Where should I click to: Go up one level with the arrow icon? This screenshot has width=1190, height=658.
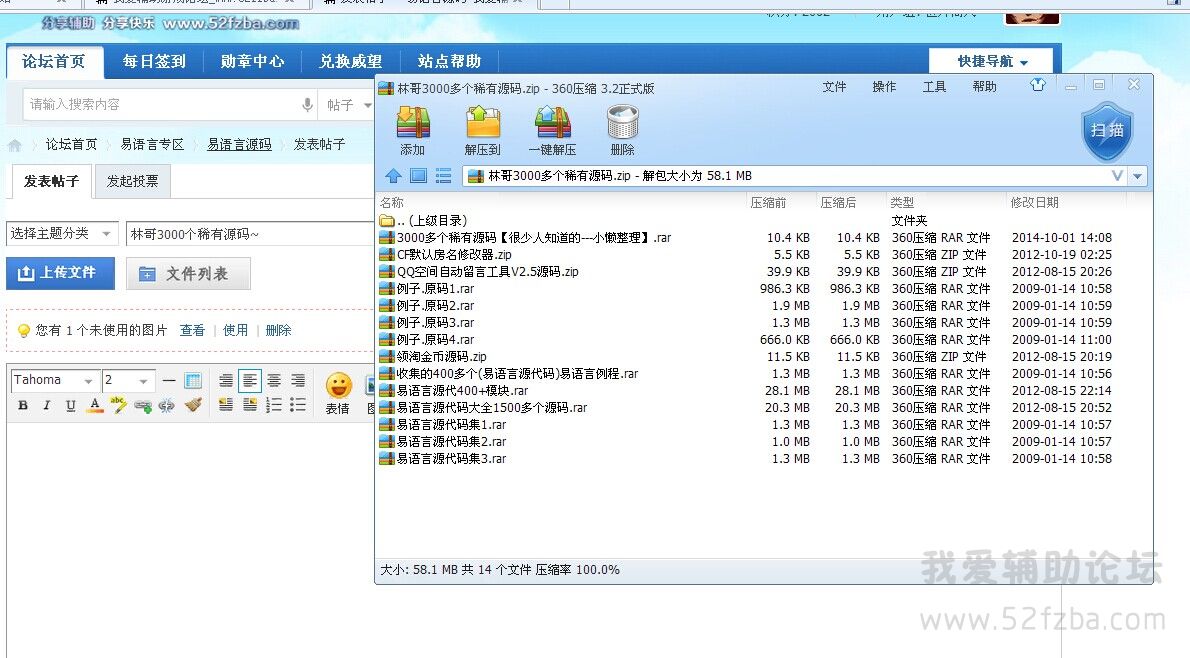(x=393, y=176)
